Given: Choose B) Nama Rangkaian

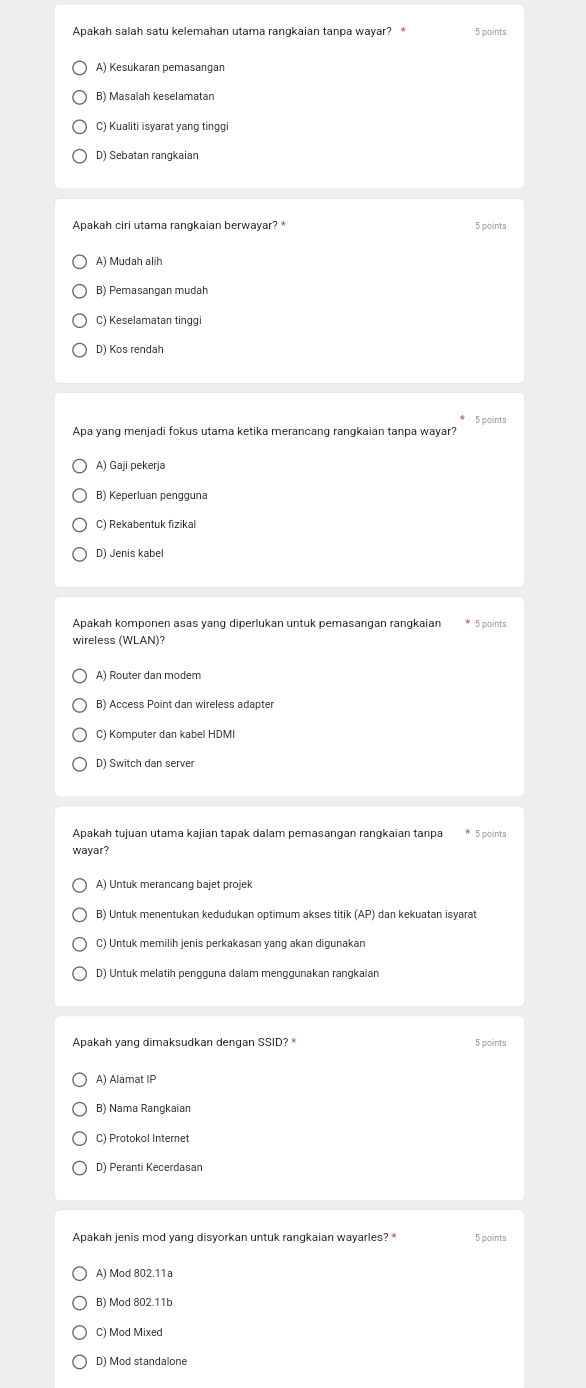Looking at the screenshot, I should (79, 1108).
